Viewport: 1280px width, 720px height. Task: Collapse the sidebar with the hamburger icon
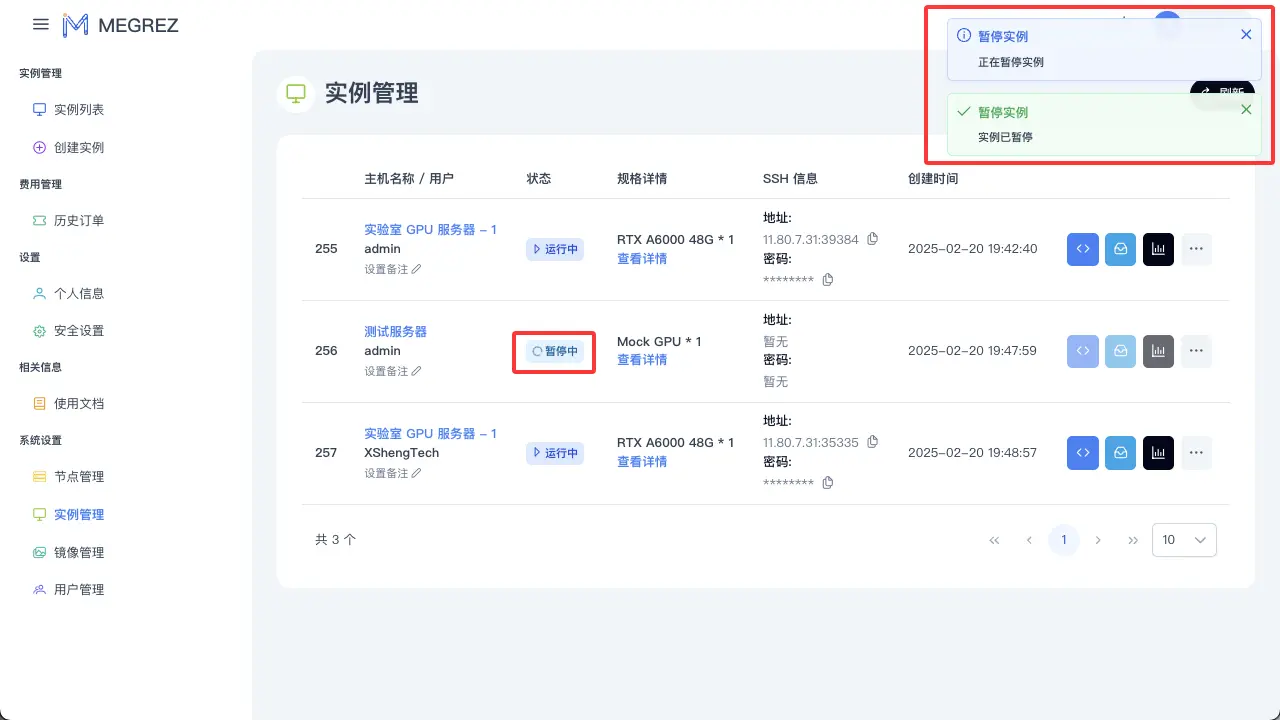[x=40, y=25]
